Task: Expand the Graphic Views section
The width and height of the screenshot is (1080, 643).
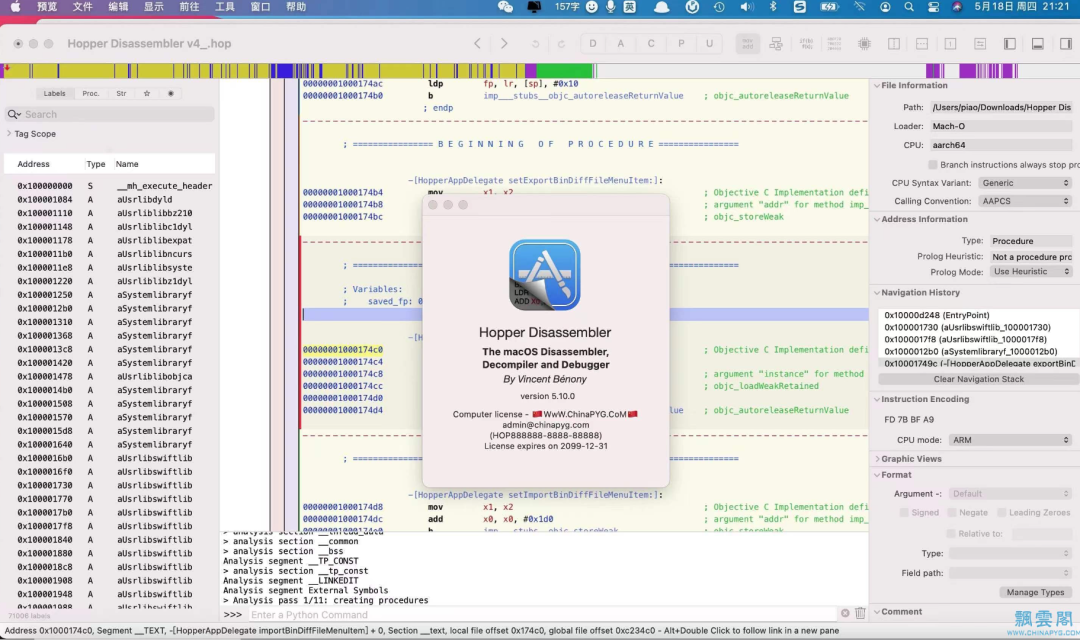Action: [x=877, y=459]
